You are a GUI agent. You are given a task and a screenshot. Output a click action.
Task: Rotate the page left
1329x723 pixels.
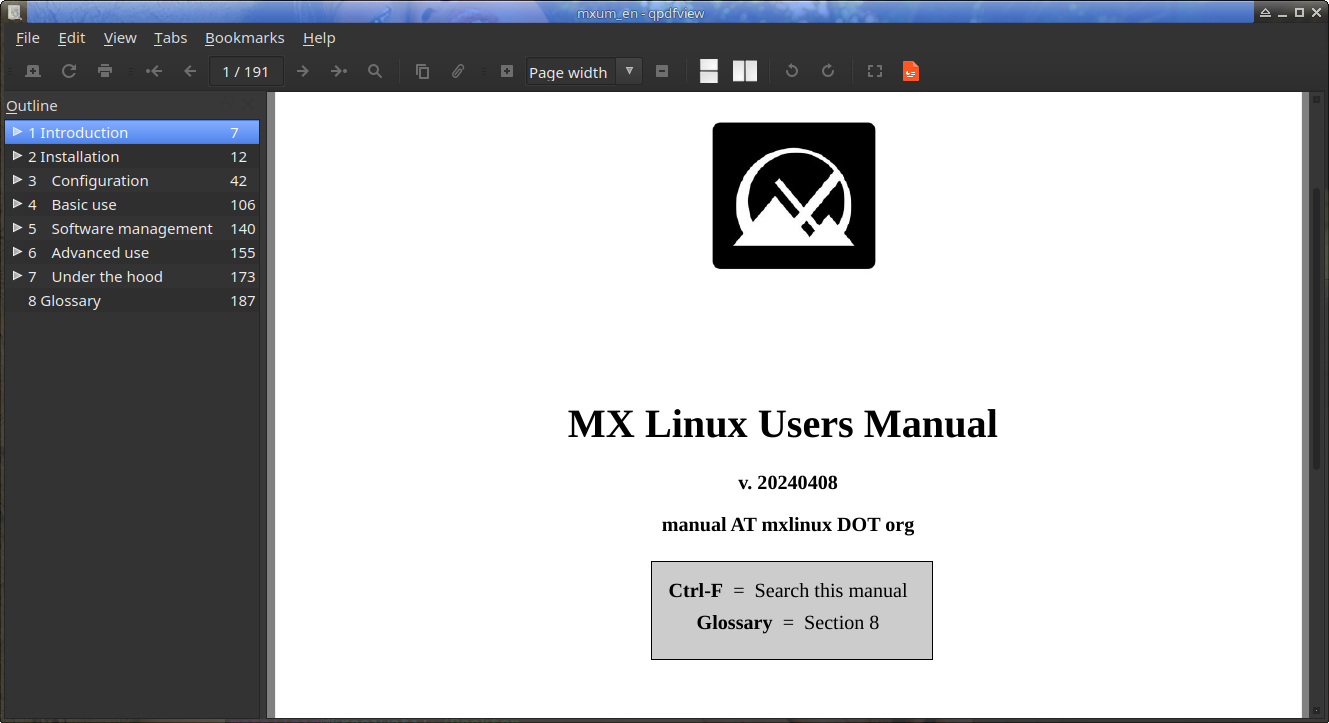coord(792,71)
